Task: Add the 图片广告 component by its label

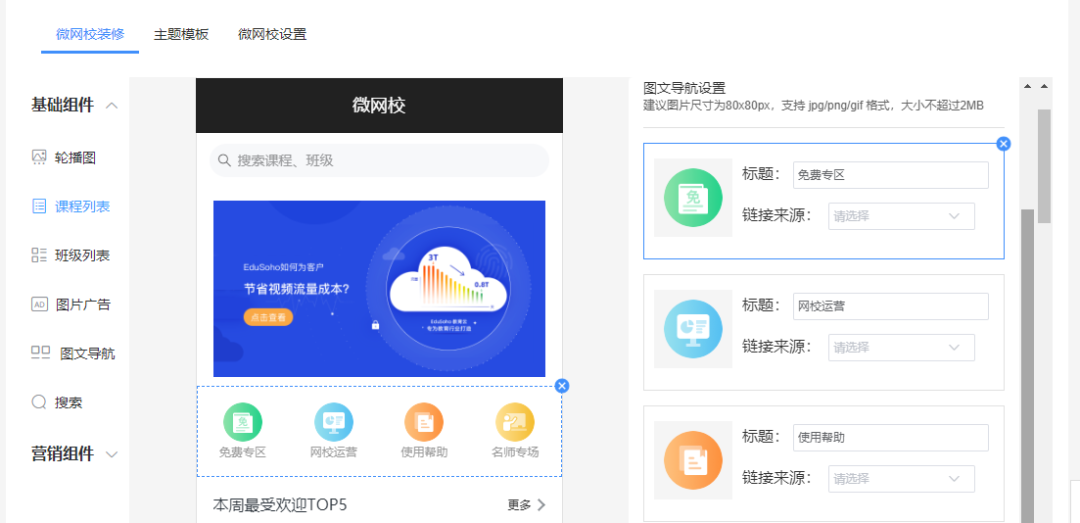Action: coord(83,305)
